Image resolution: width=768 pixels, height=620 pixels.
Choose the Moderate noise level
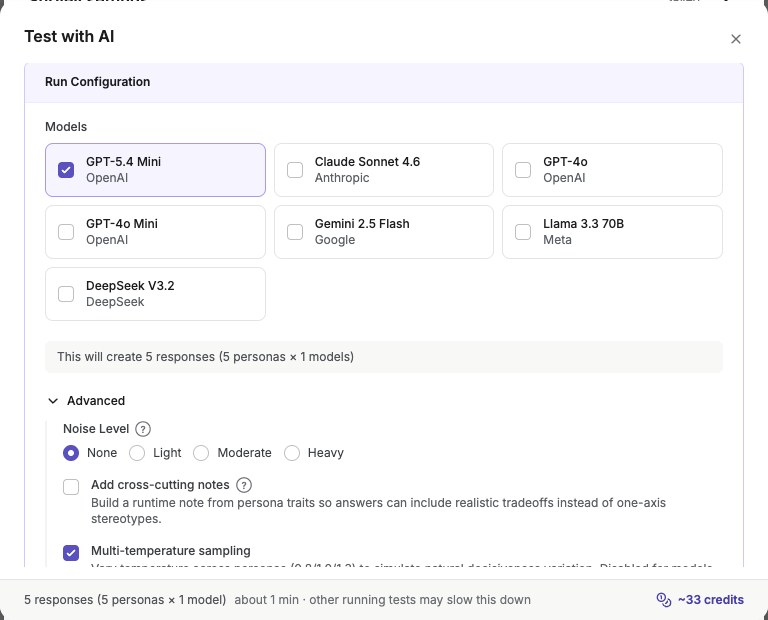click(x=201, y=453)
